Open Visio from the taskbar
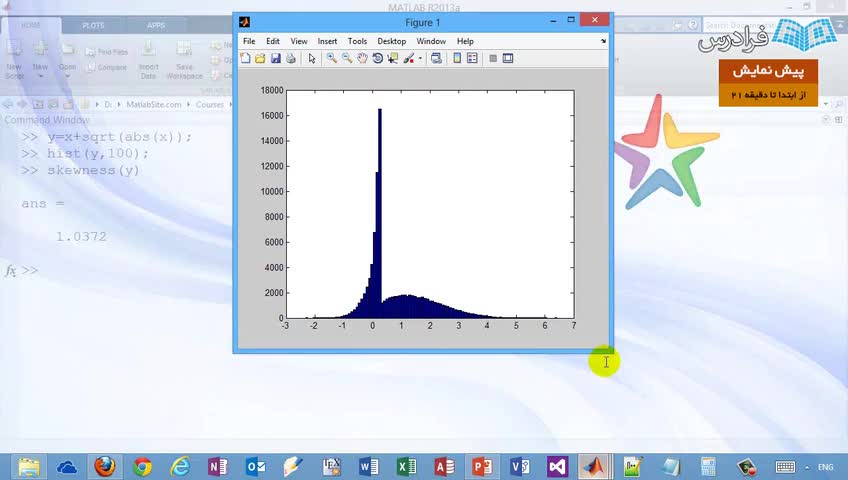 pos(520,467)
